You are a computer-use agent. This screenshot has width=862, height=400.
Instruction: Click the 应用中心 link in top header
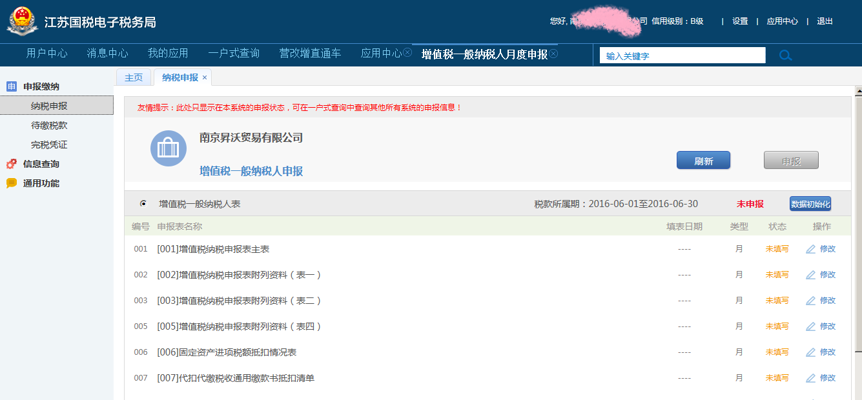click(782, 21)
